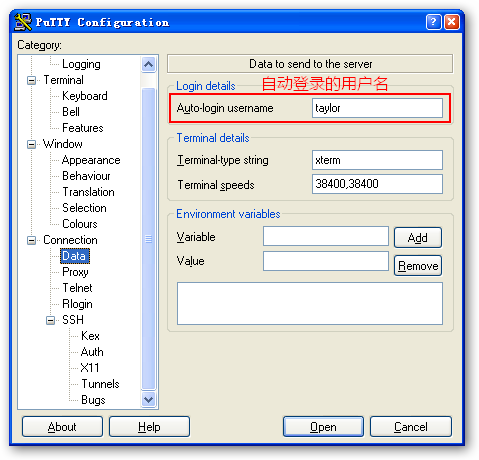479x460 pixels.
Task: Click the Auto-login username field
Action: point(377,108)
